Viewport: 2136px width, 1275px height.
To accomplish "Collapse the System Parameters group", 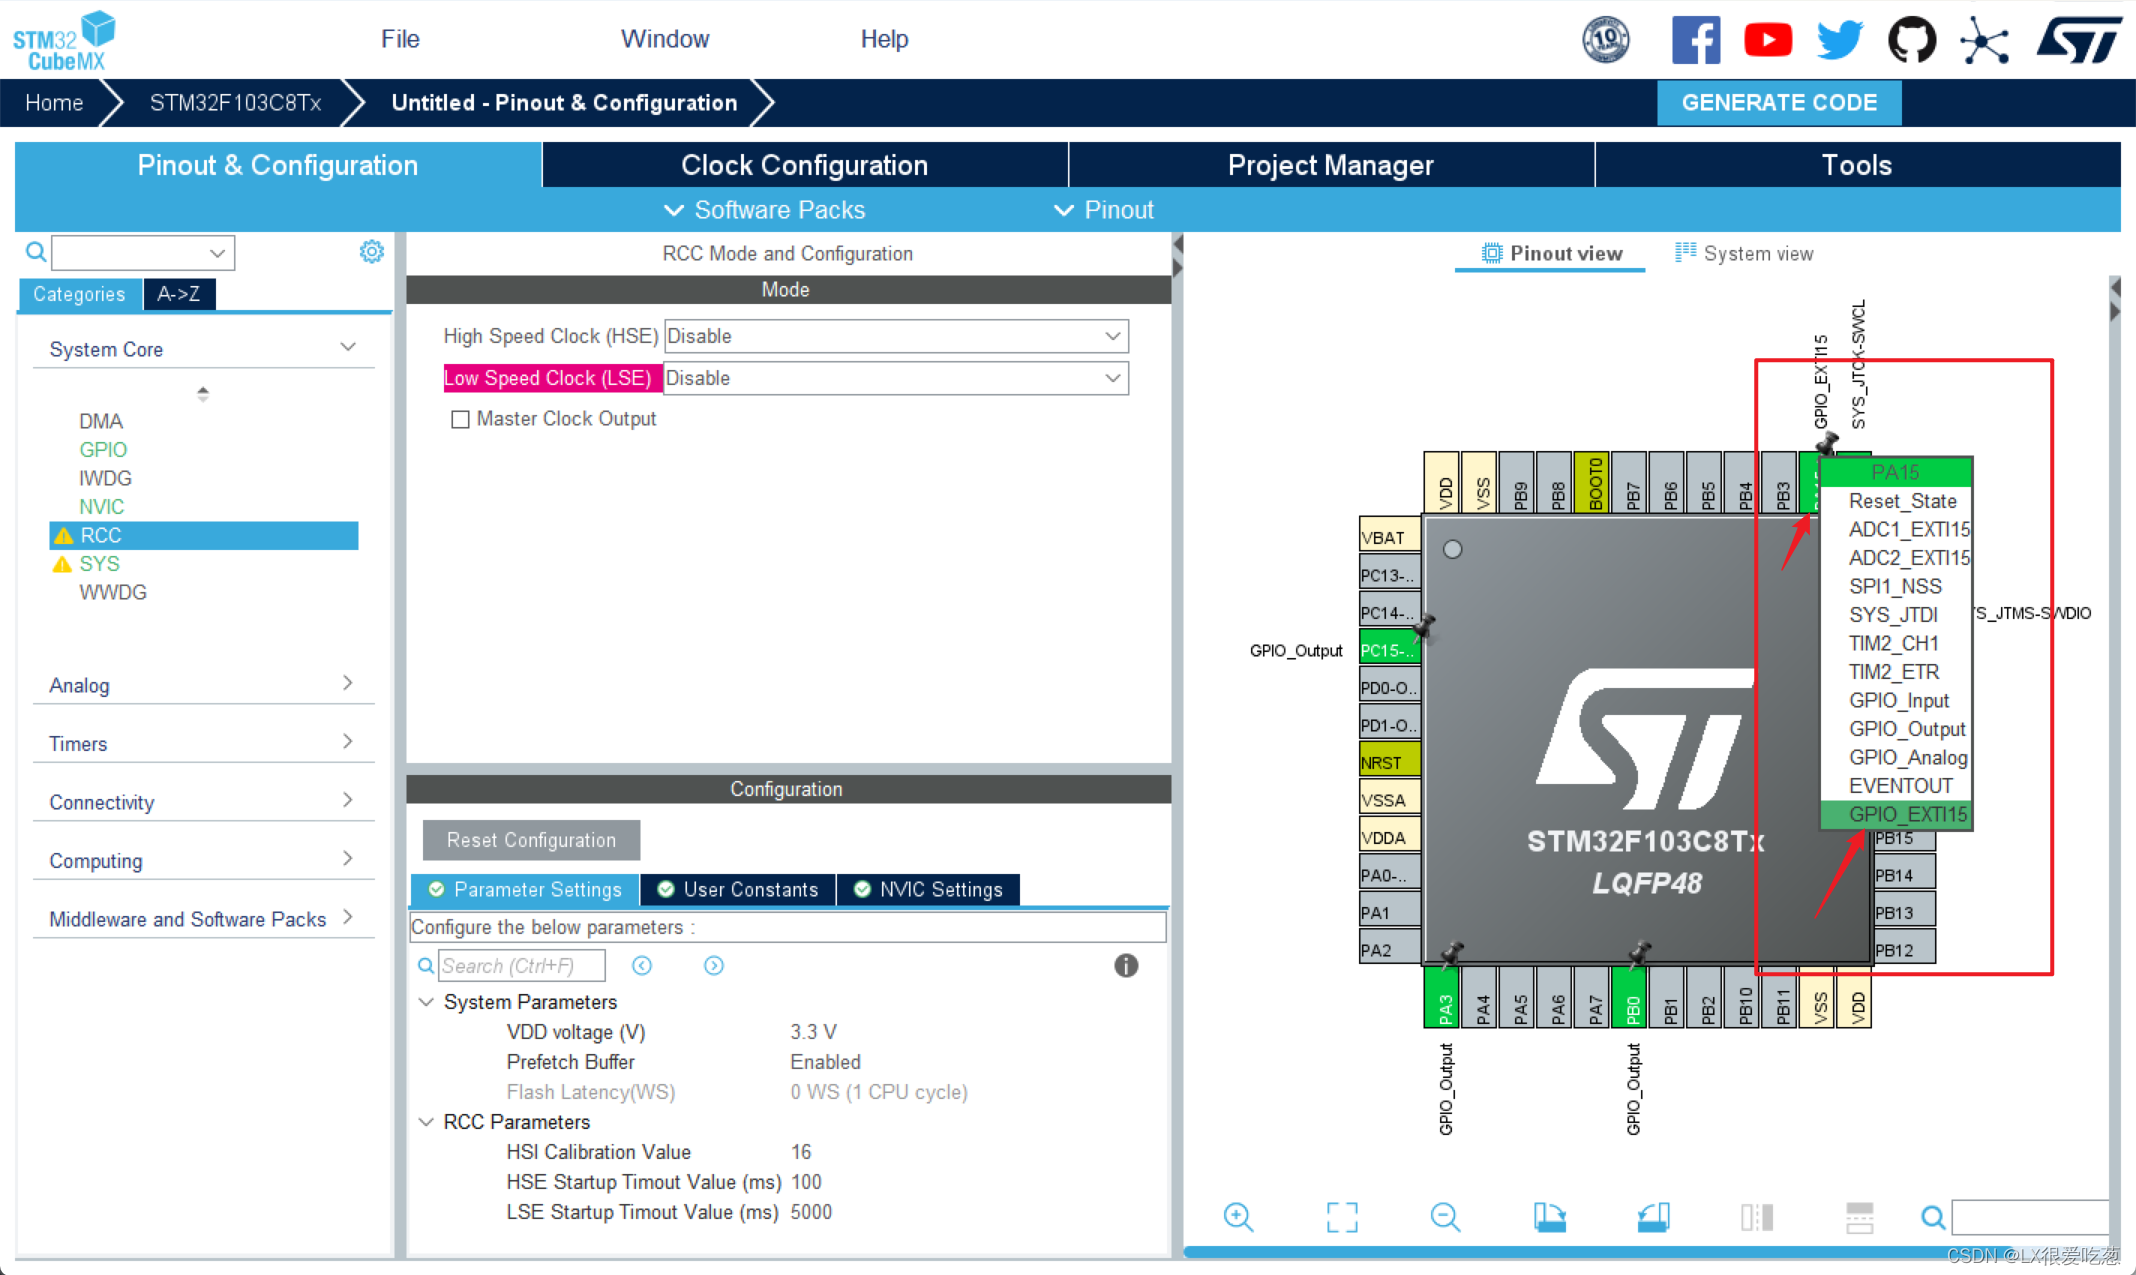I will click(426, 1002).
